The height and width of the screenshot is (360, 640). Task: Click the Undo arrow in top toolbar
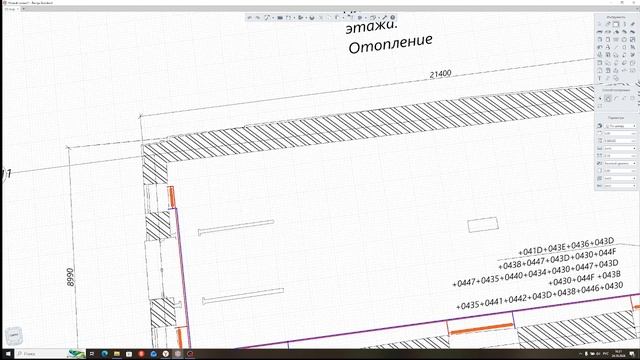(x=250, y=18)
